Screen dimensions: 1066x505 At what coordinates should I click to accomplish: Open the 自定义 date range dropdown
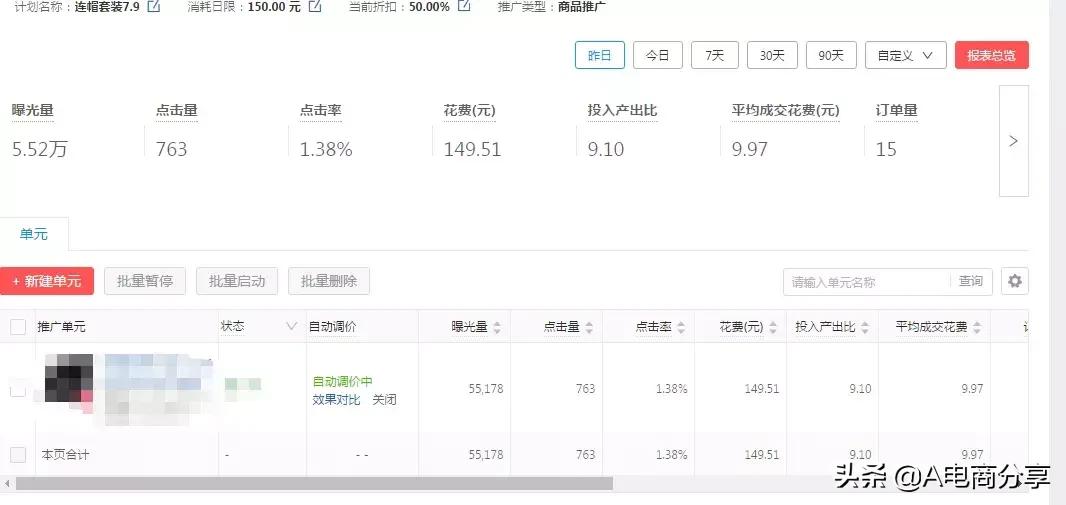[x=906, y=56]
